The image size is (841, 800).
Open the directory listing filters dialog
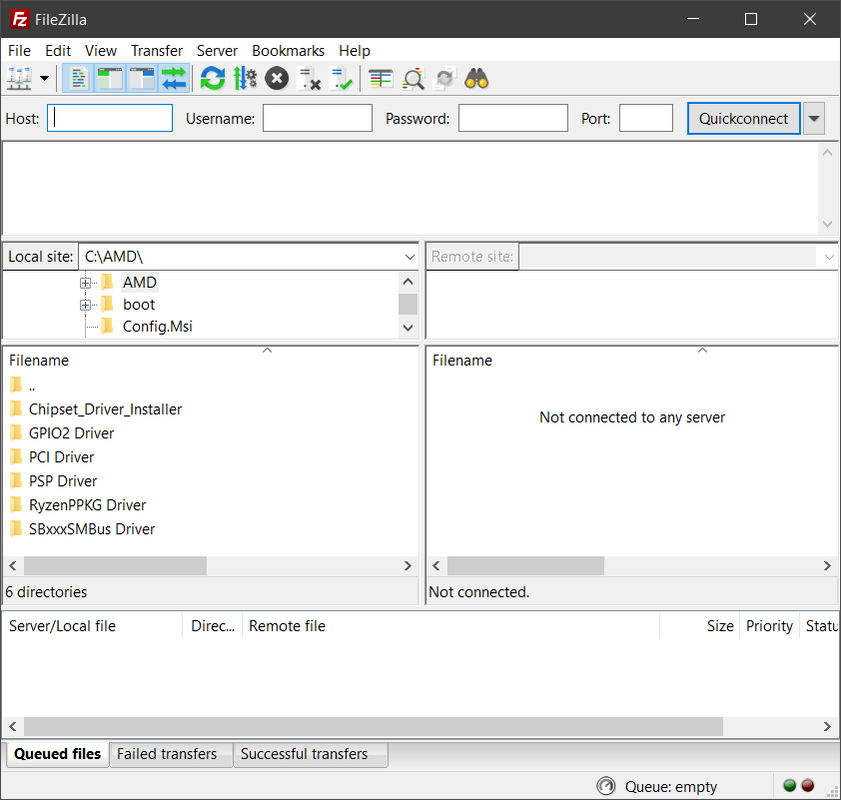(381, 79)
